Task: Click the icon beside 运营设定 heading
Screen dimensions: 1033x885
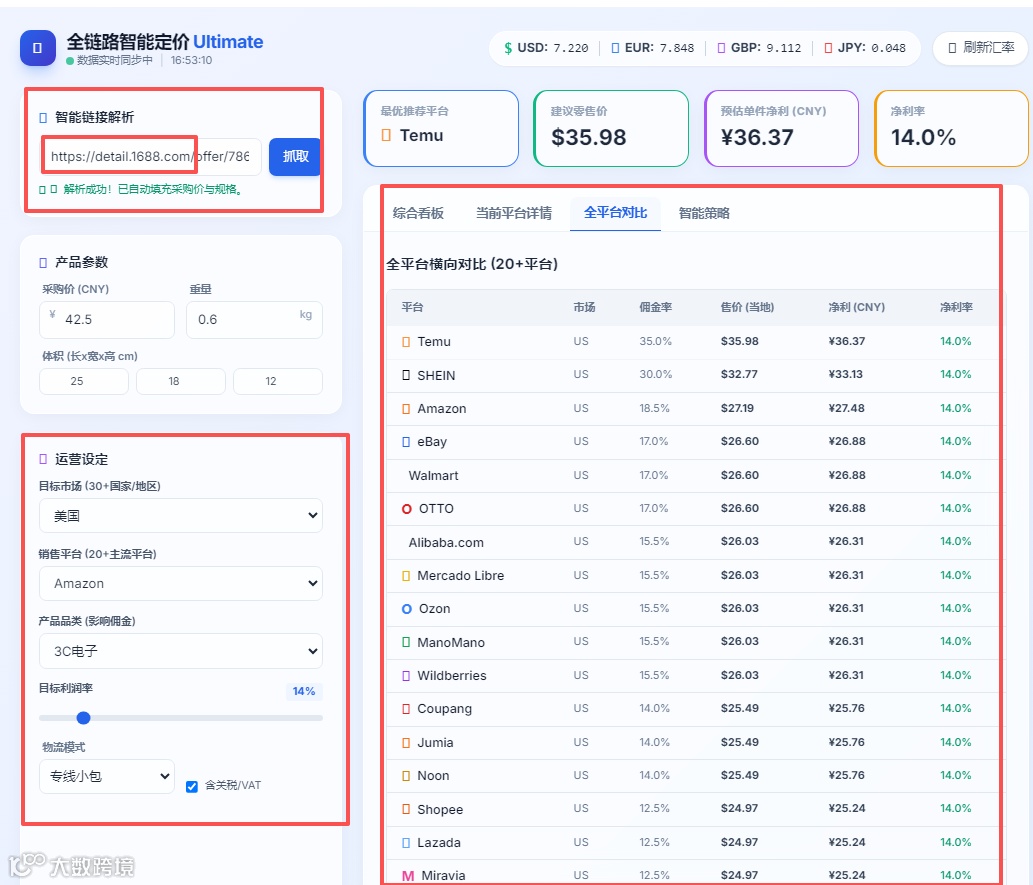Action: click(x=43, y=459)
